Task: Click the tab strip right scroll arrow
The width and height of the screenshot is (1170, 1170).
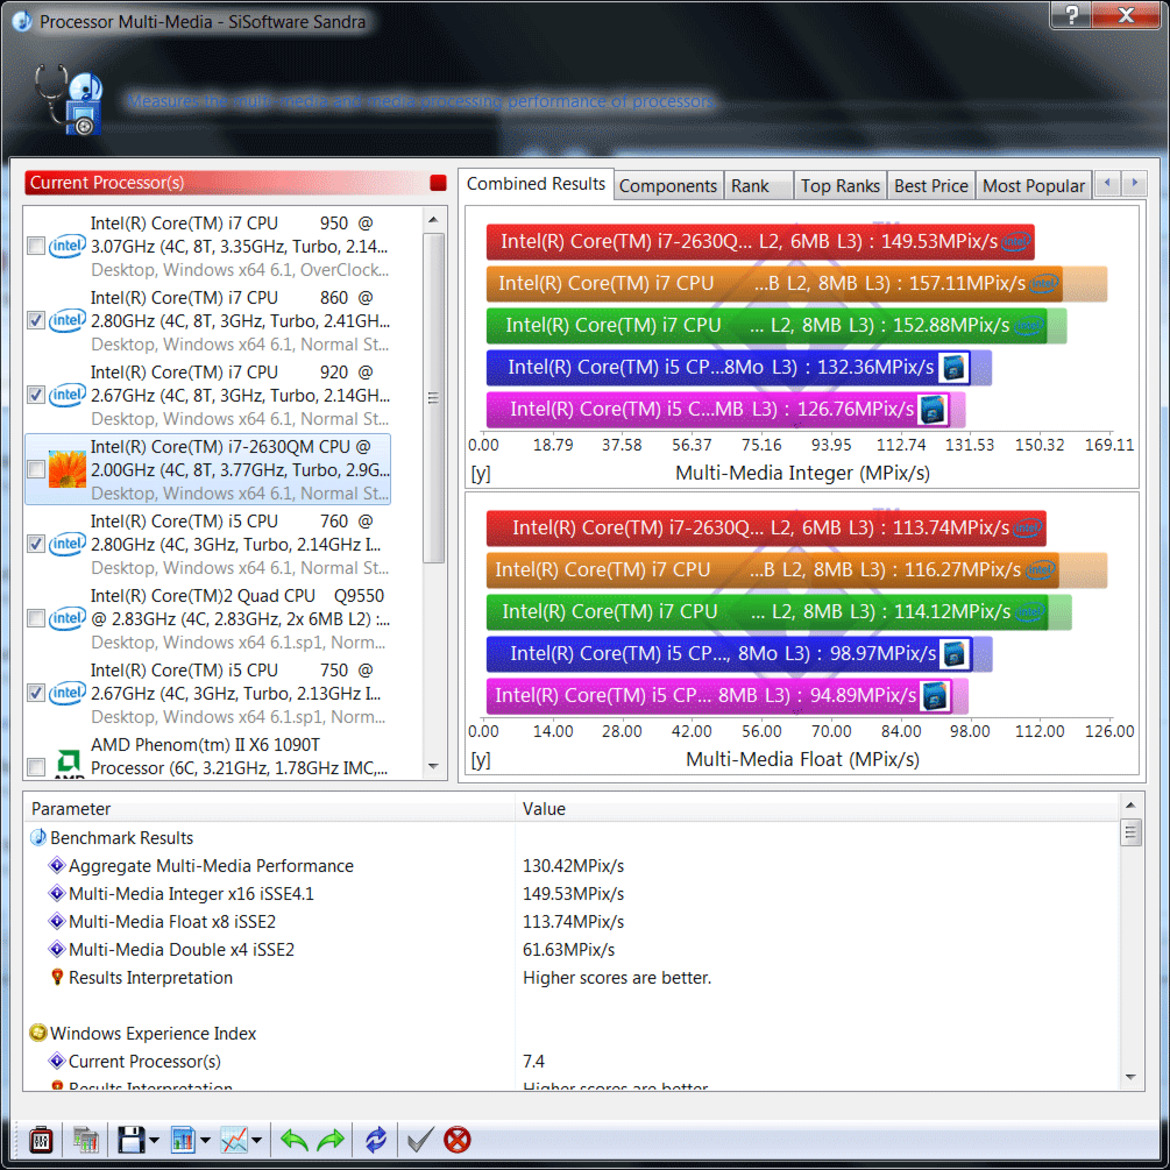Action: 1134,184
